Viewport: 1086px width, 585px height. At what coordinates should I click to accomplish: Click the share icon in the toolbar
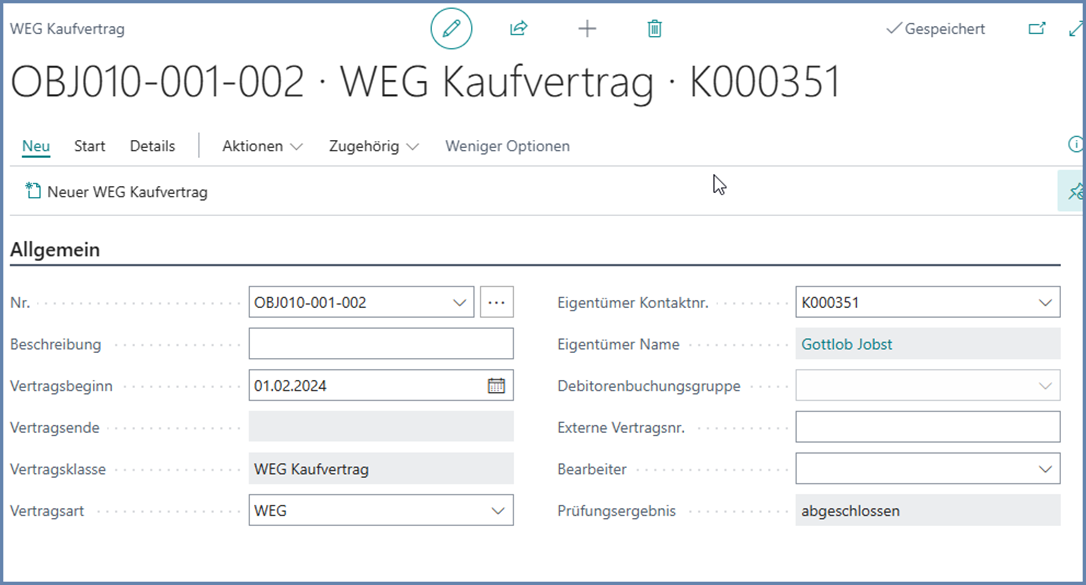click(518, 28)
